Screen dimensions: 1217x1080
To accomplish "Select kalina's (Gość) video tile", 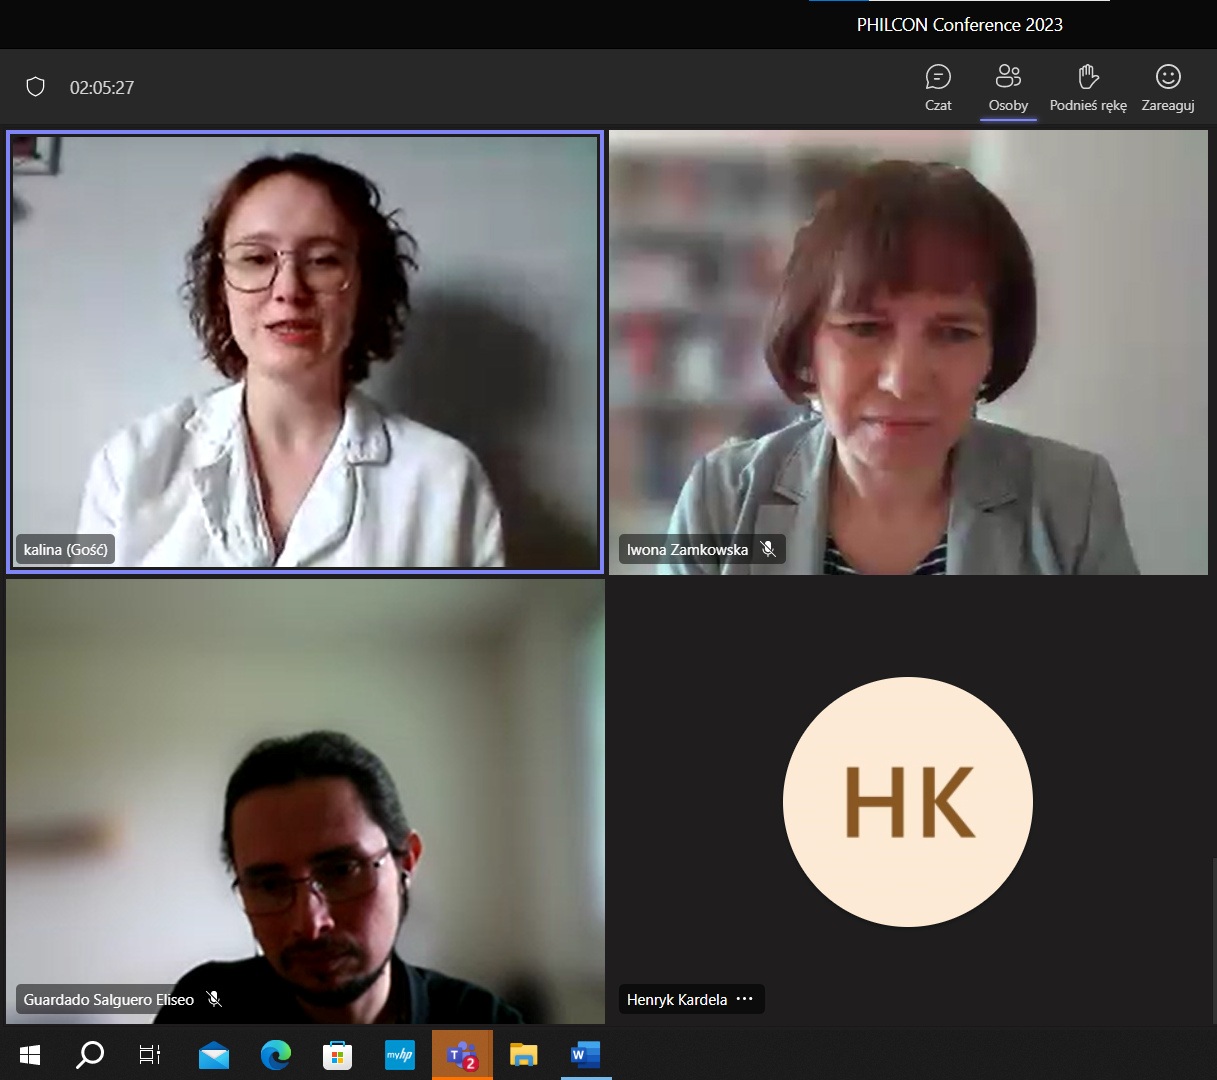I will tap(305, 352).
